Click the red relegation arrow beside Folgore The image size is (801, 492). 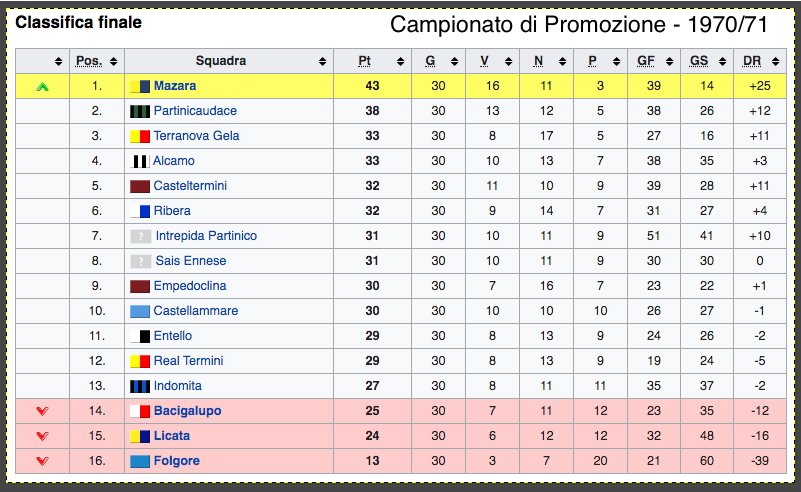tap(42, 461)
